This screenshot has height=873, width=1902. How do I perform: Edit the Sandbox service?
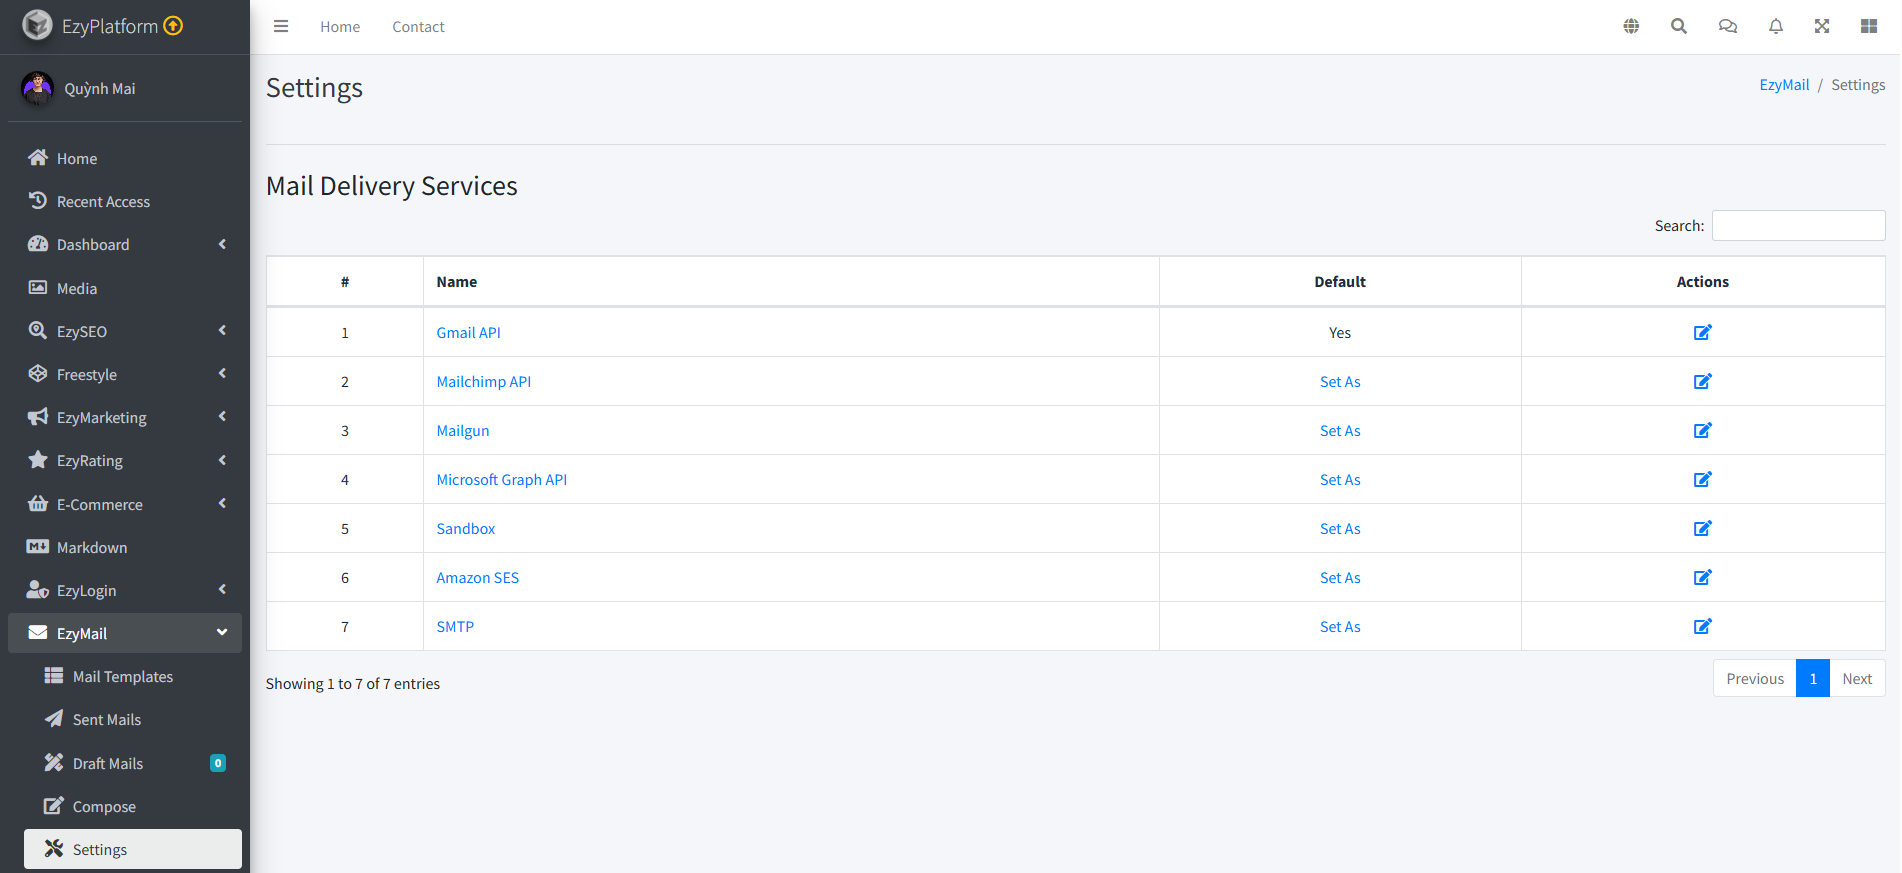[x=1703, y=528]
